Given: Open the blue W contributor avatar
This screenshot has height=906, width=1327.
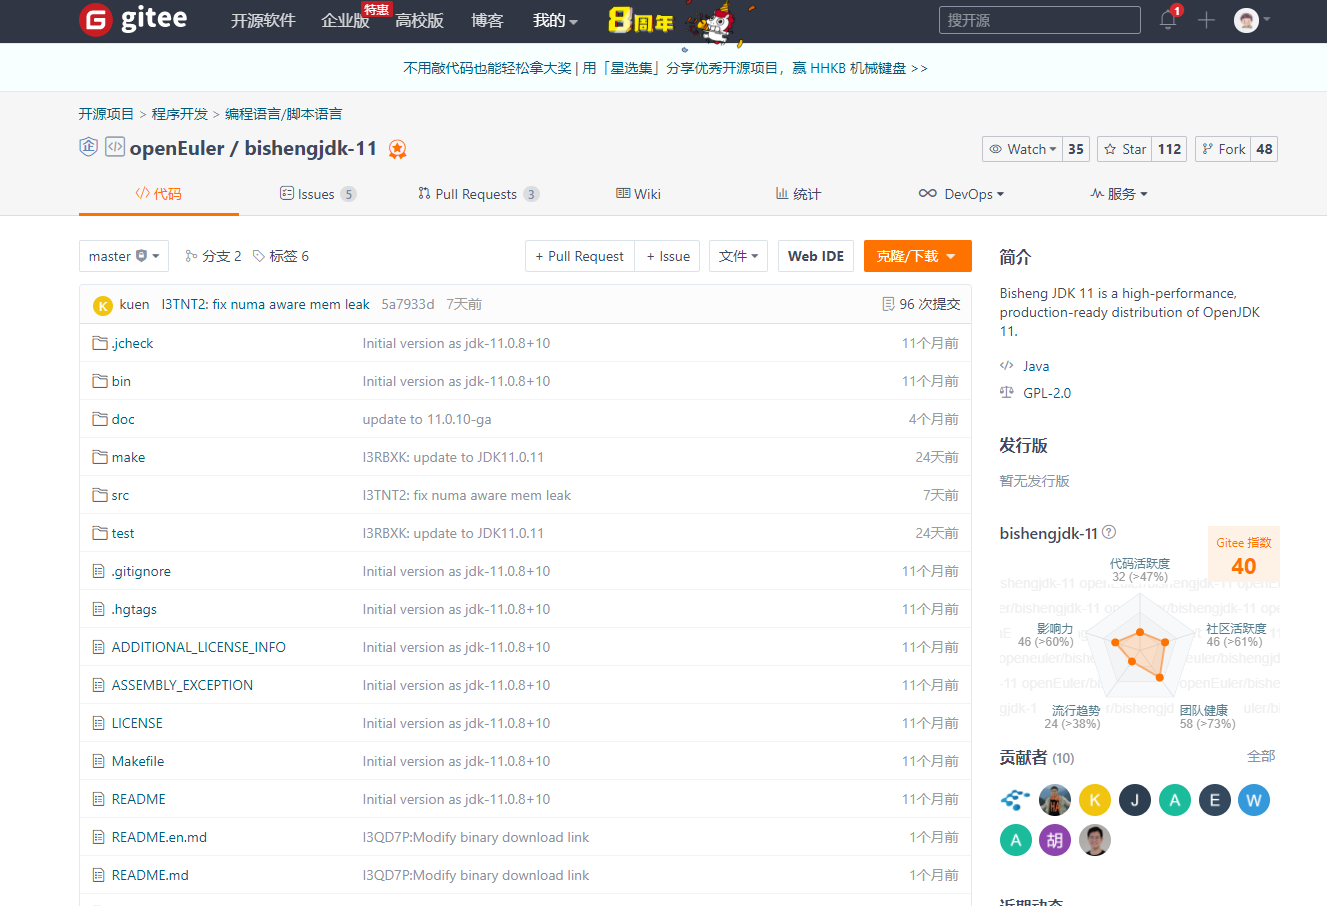Looking at the screenshot, I should click(x=1254, y=800).
